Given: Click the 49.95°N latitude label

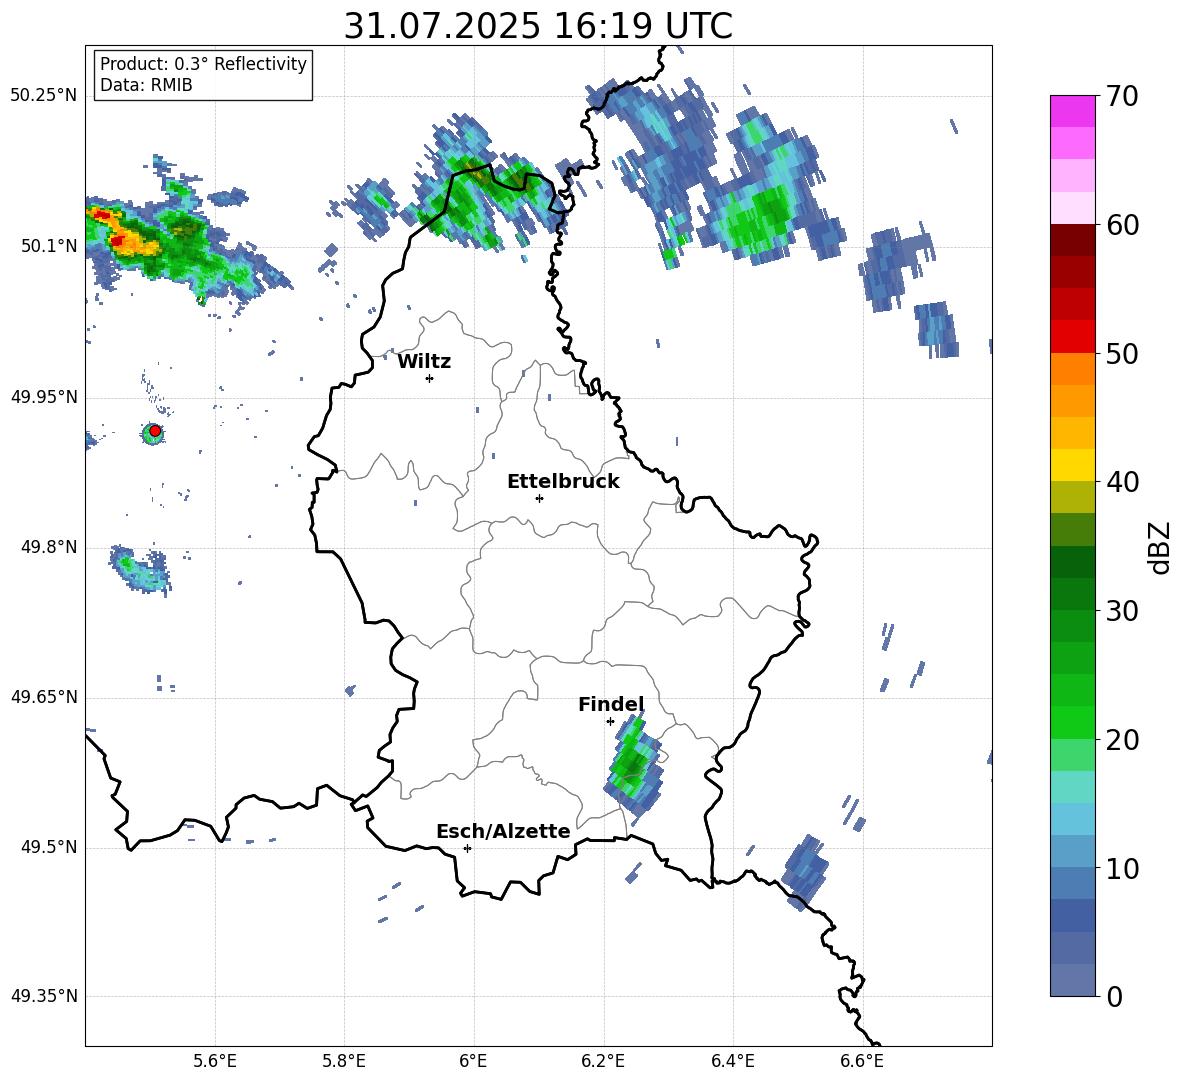Looking at the screenshot, I should 44,397.
